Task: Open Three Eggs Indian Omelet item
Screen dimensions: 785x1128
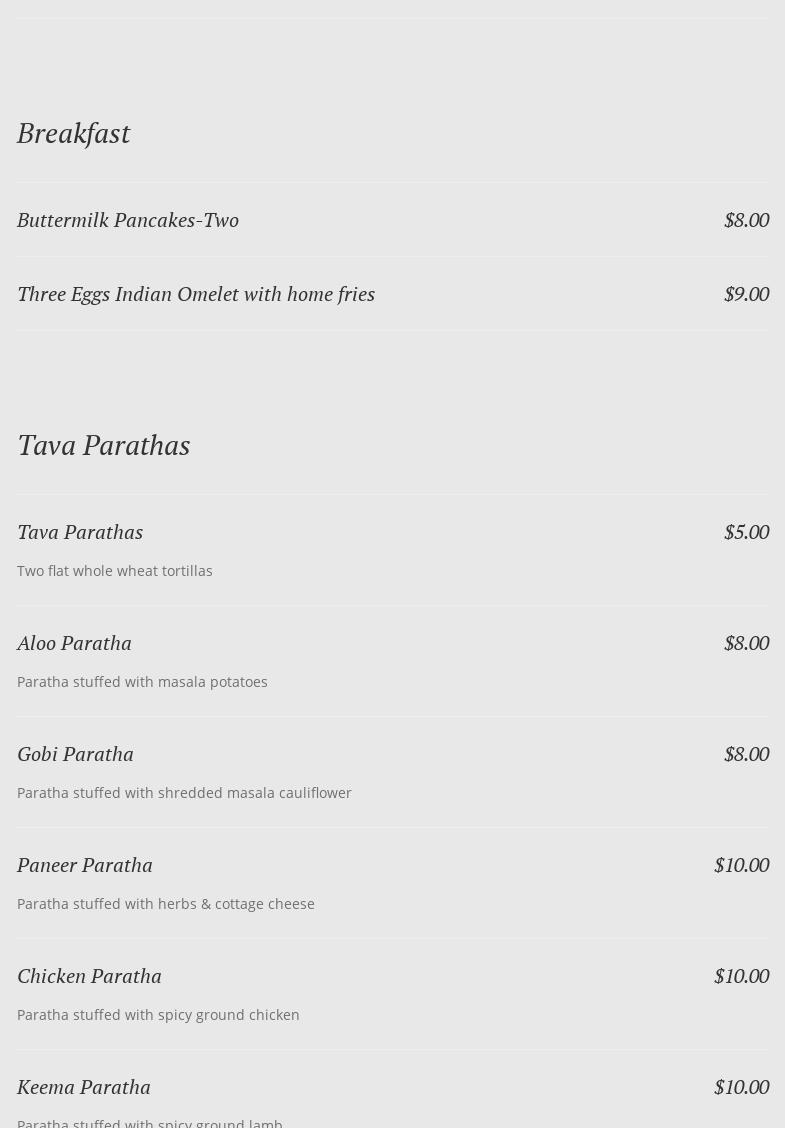Action: click(196, 294)
